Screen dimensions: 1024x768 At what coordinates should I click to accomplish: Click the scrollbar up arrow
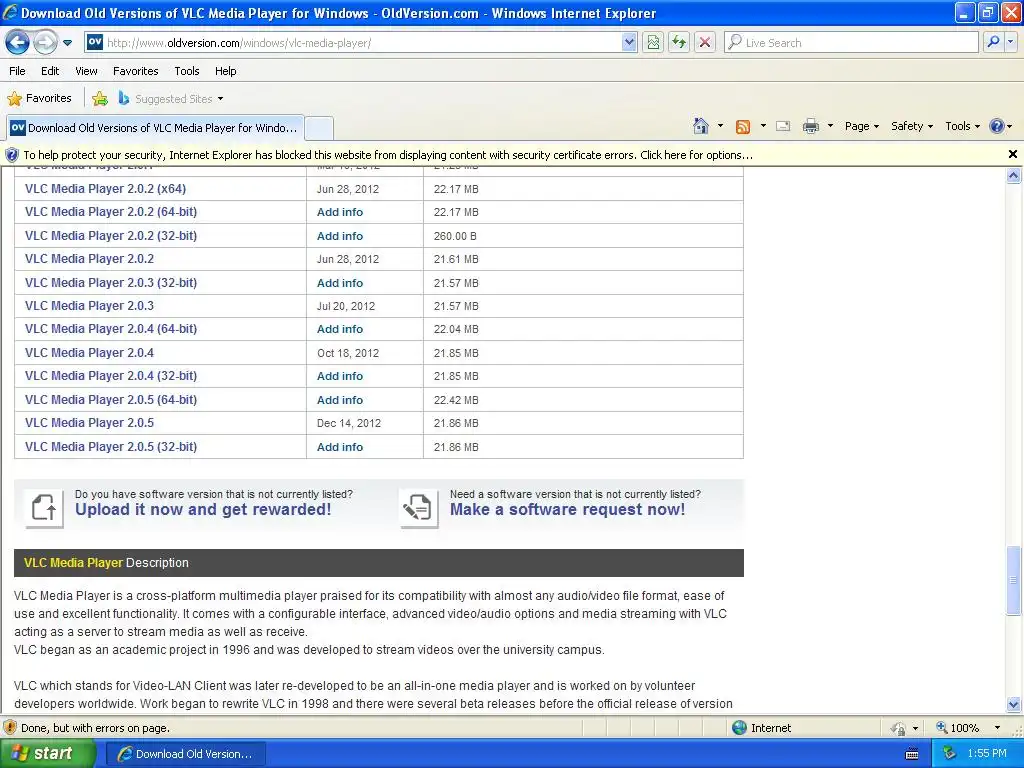tap(1014, 175)
